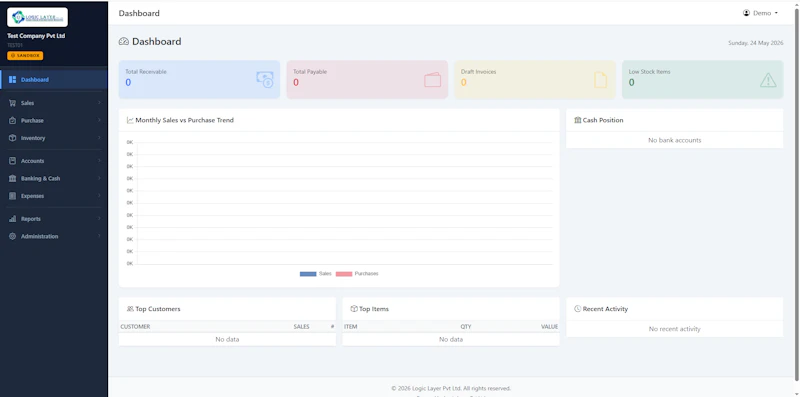Click the bank icon next to Cash Position
The height and width of the screenshot is (397, 800).
pyautogui.click(x=578, y=120)
